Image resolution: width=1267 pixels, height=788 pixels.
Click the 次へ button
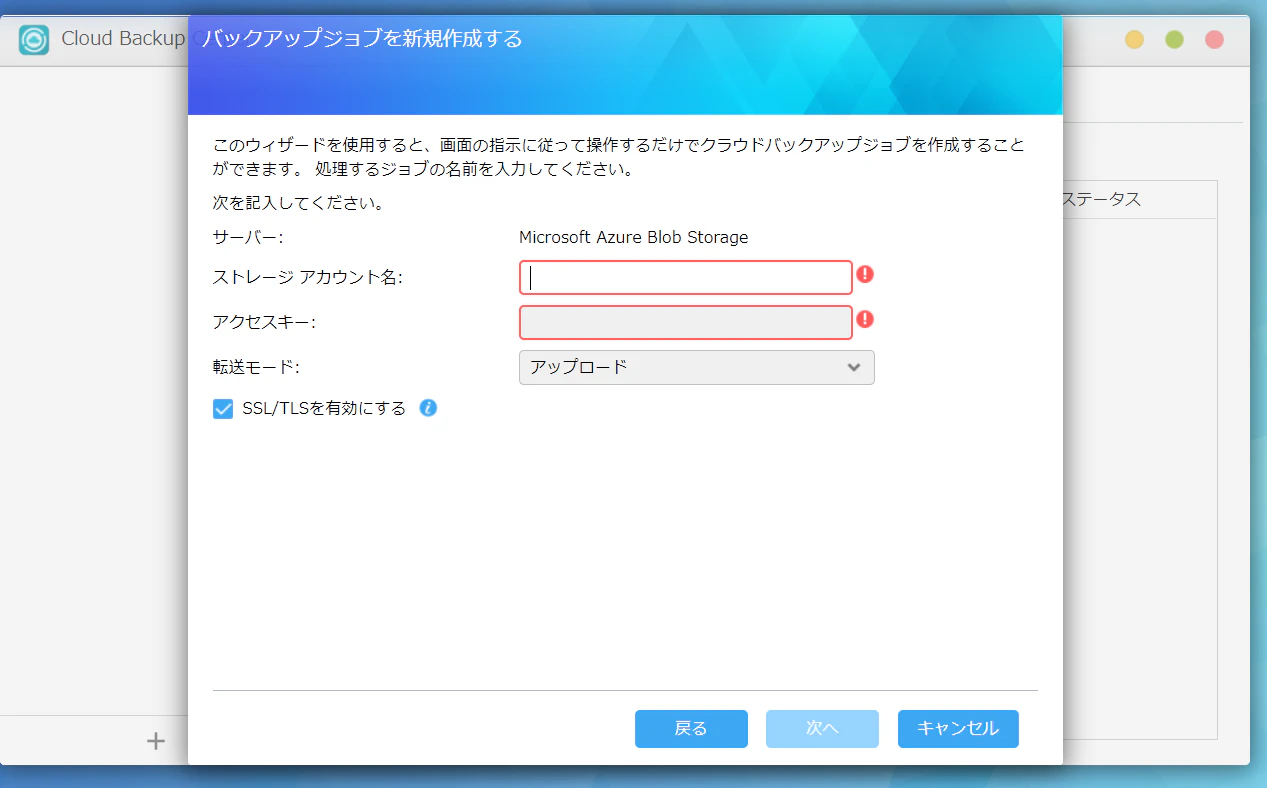tap(822, 729)
